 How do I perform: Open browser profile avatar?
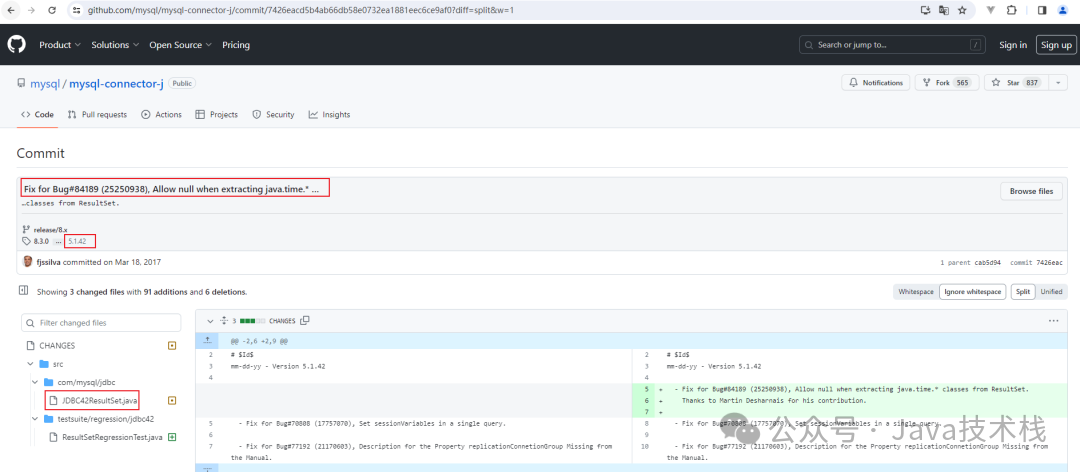point(1061,10)
